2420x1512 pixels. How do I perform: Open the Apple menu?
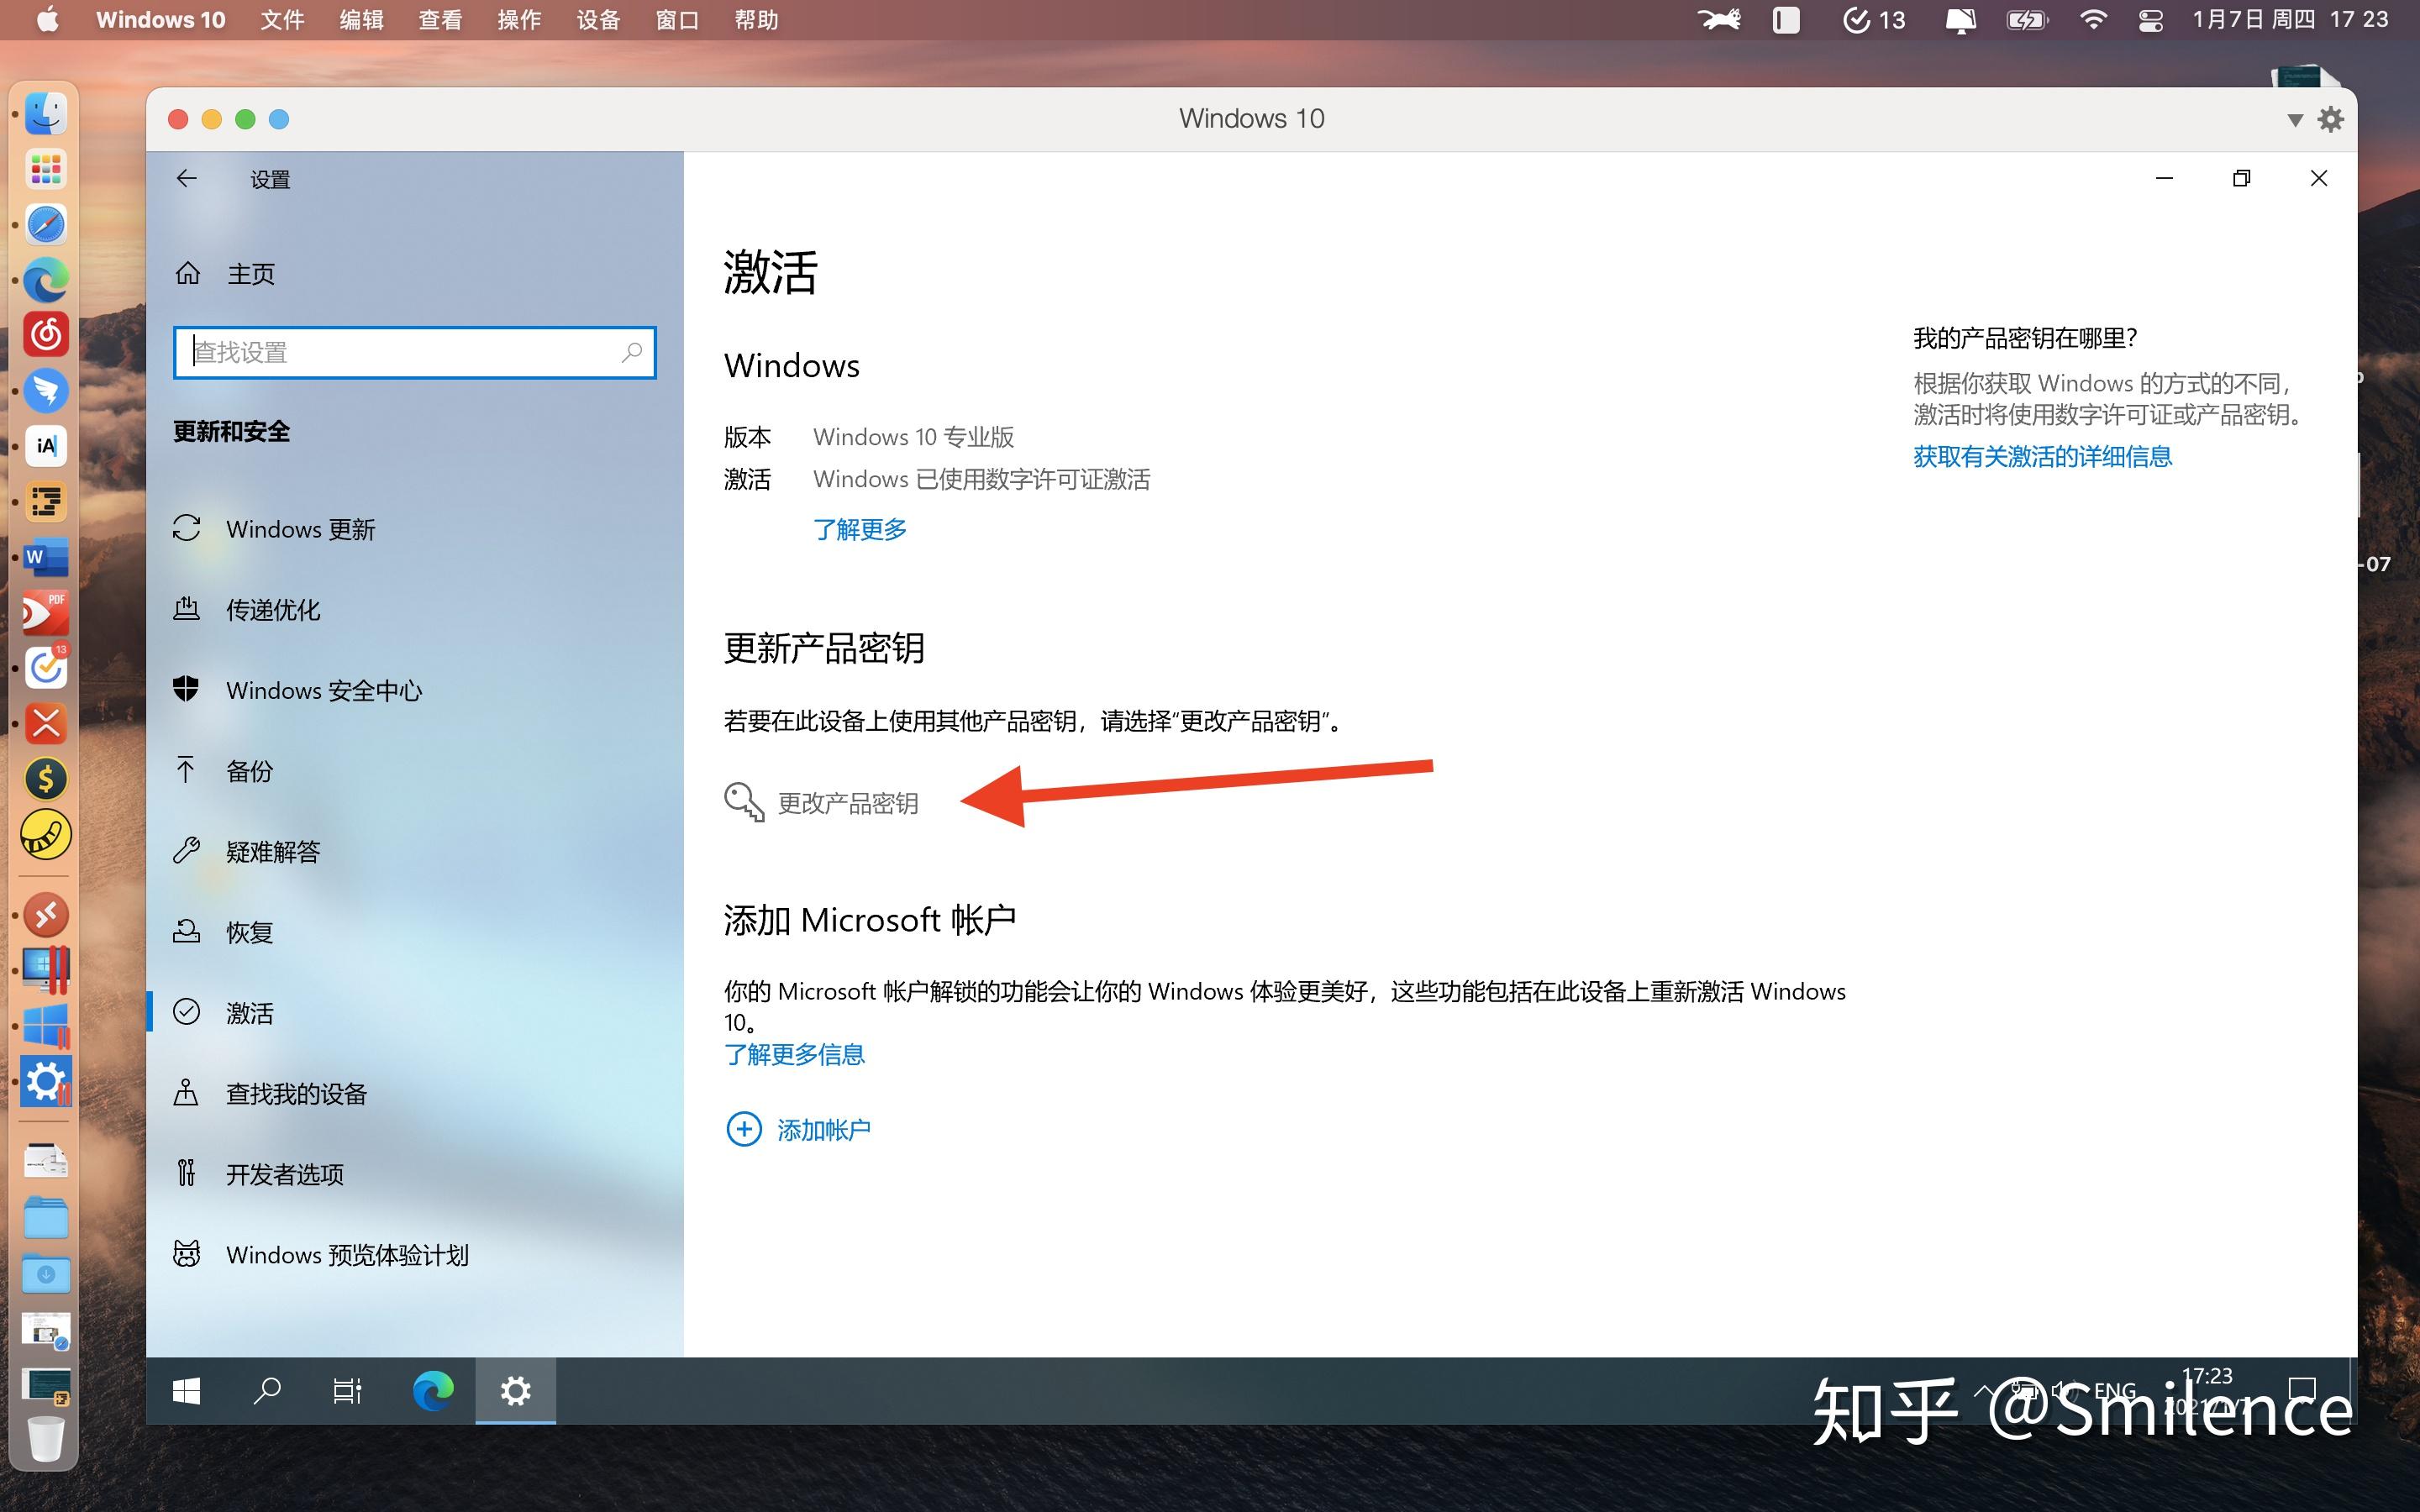click(x=47, y=20)
